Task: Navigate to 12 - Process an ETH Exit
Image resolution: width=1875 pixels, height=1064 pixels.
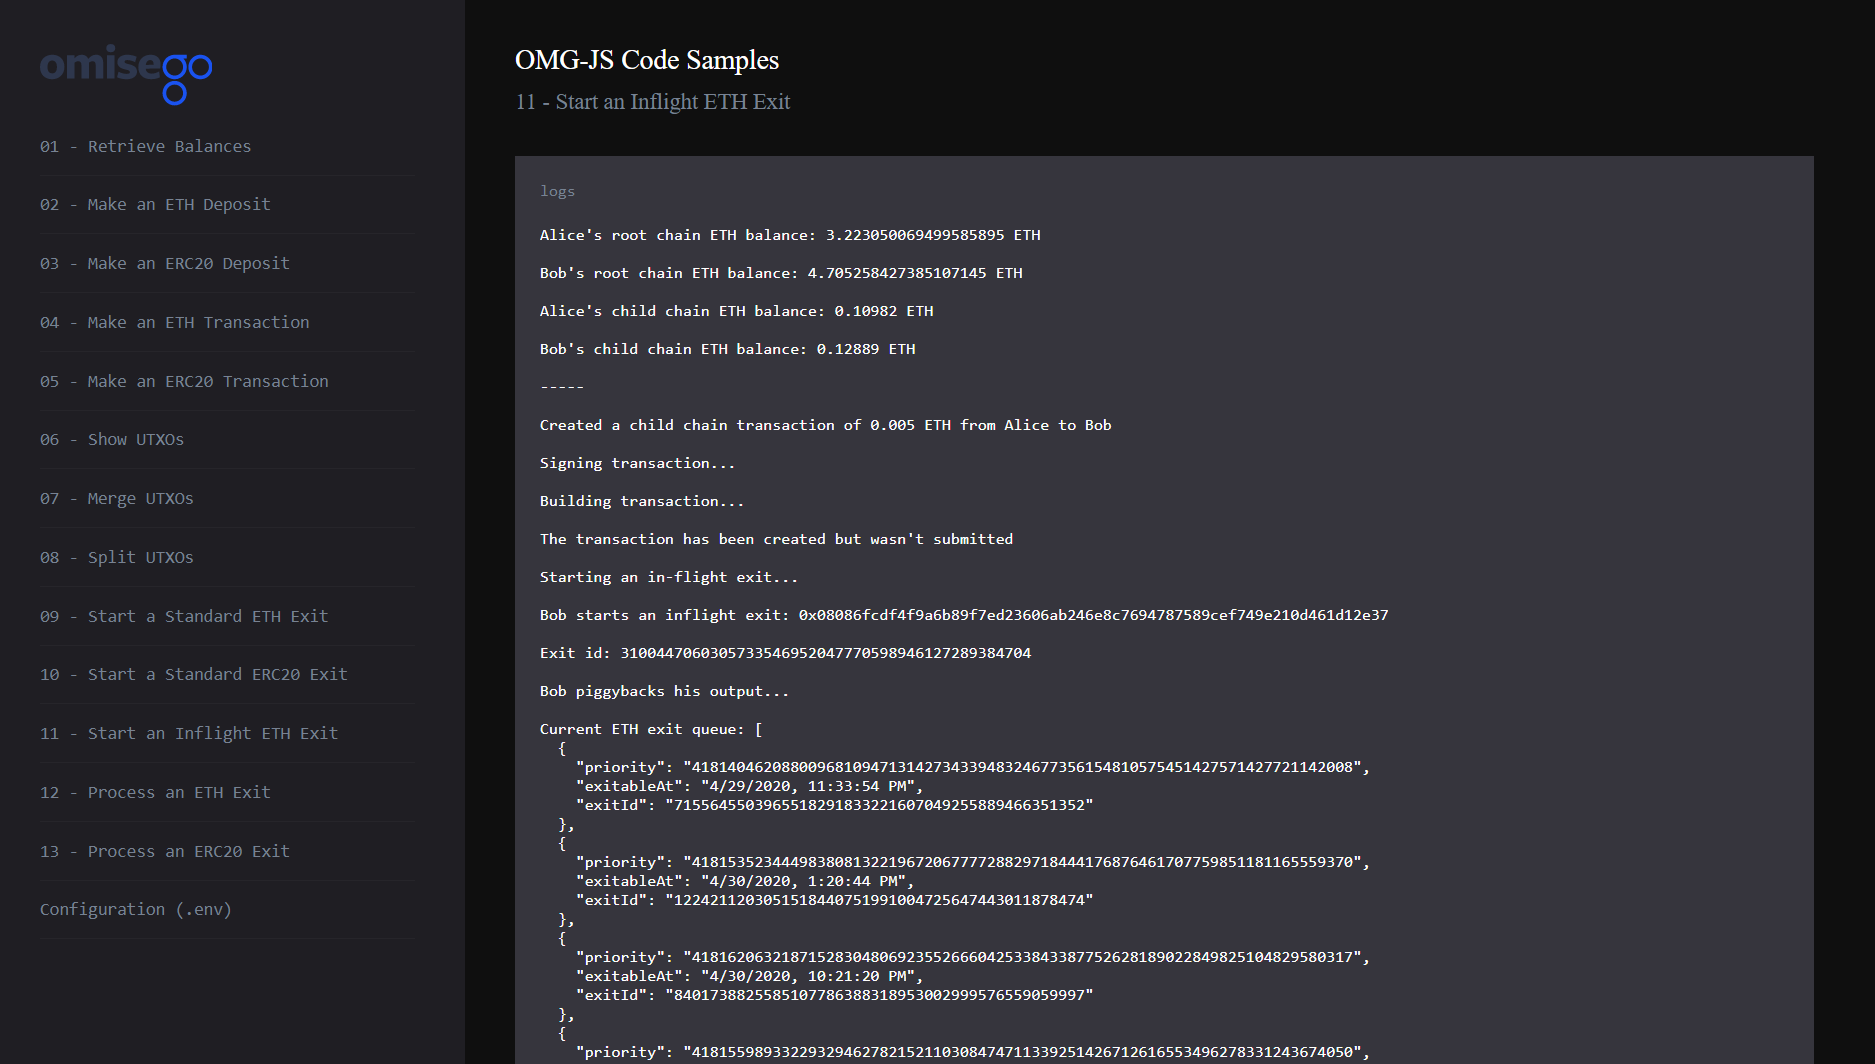Action: tap(155, 792)
